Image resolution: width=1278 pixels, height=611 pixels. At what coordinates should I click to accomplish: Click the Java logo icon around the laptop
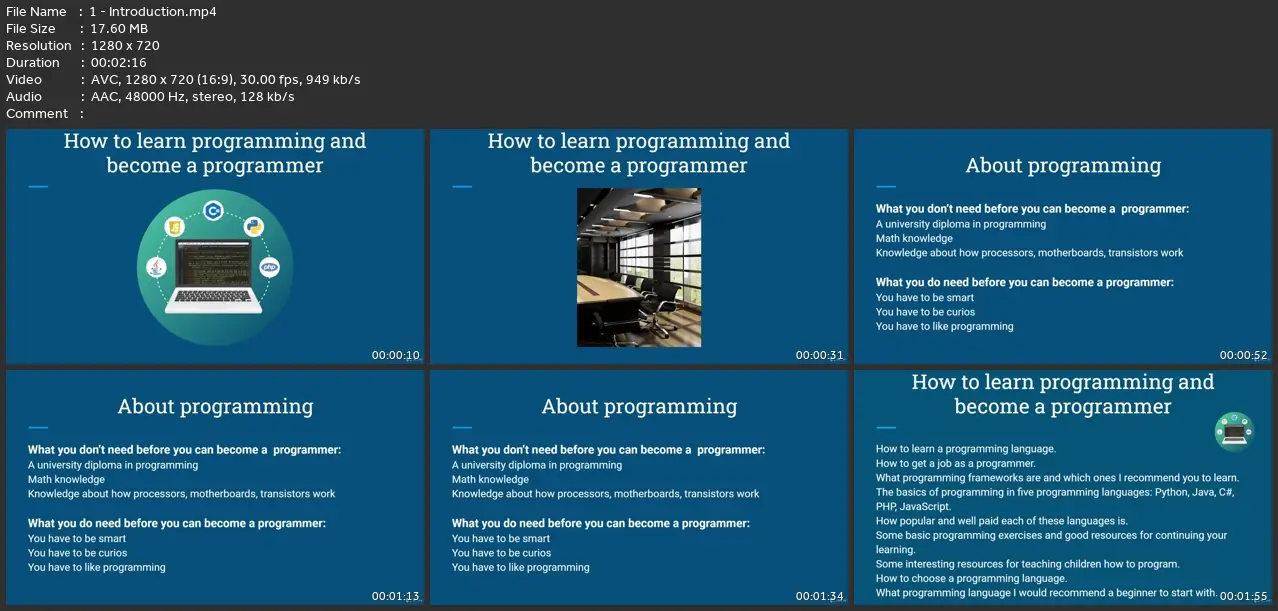(x=156, y=267)
